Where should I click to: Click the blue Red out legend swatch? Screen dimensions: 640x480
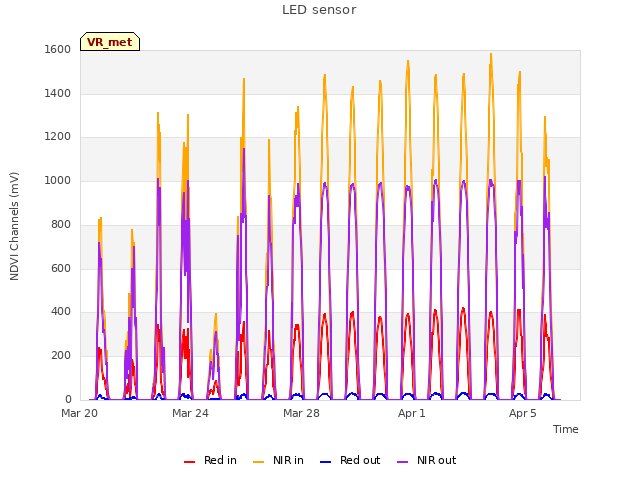[x=325, y=462]
